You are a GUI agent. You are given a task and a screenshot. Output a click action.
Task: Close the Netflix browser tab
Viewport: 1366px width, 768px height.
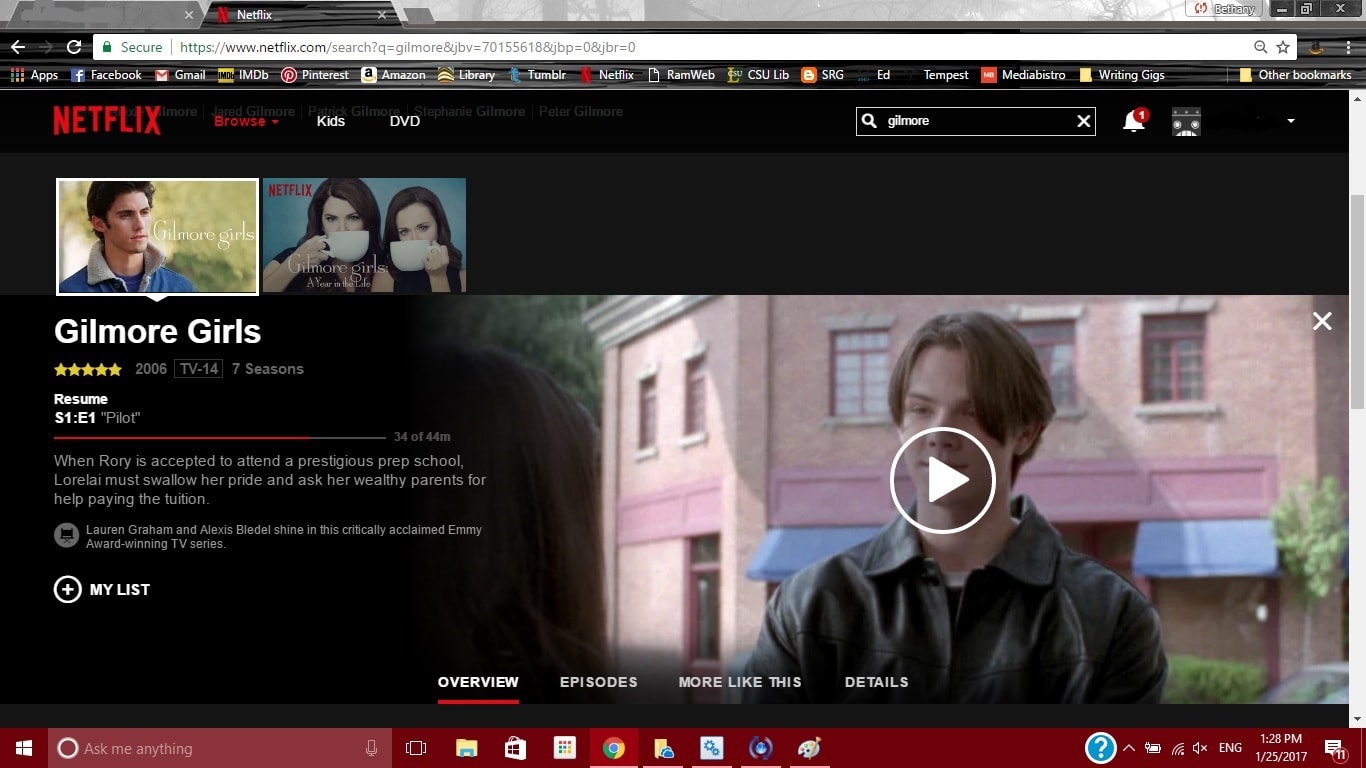click(x=381, y=15)
